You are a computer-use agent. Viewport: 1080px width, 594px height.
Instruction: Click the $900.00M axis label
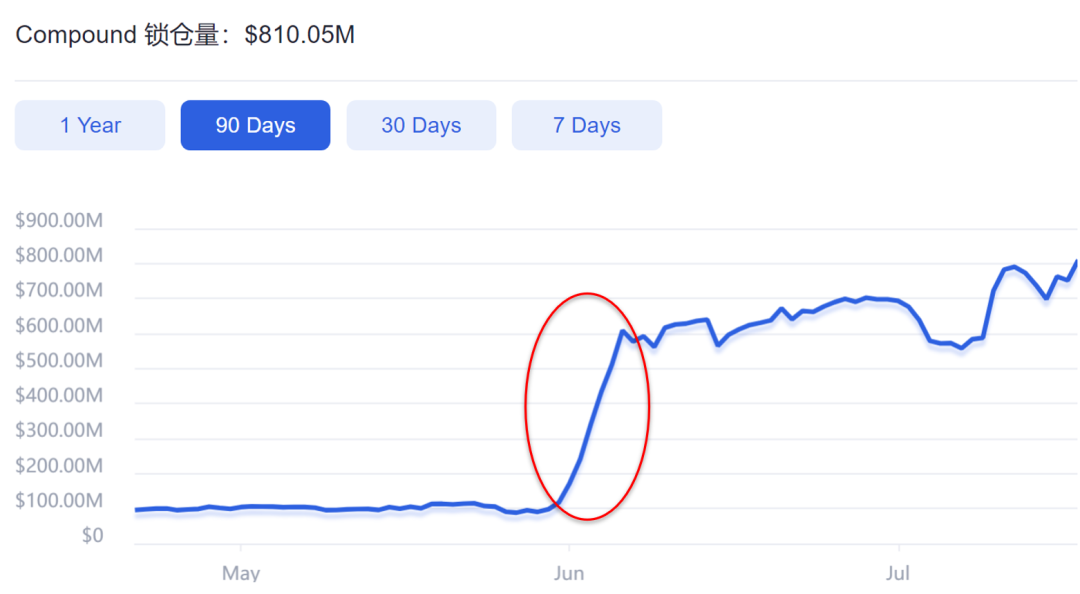59,221
